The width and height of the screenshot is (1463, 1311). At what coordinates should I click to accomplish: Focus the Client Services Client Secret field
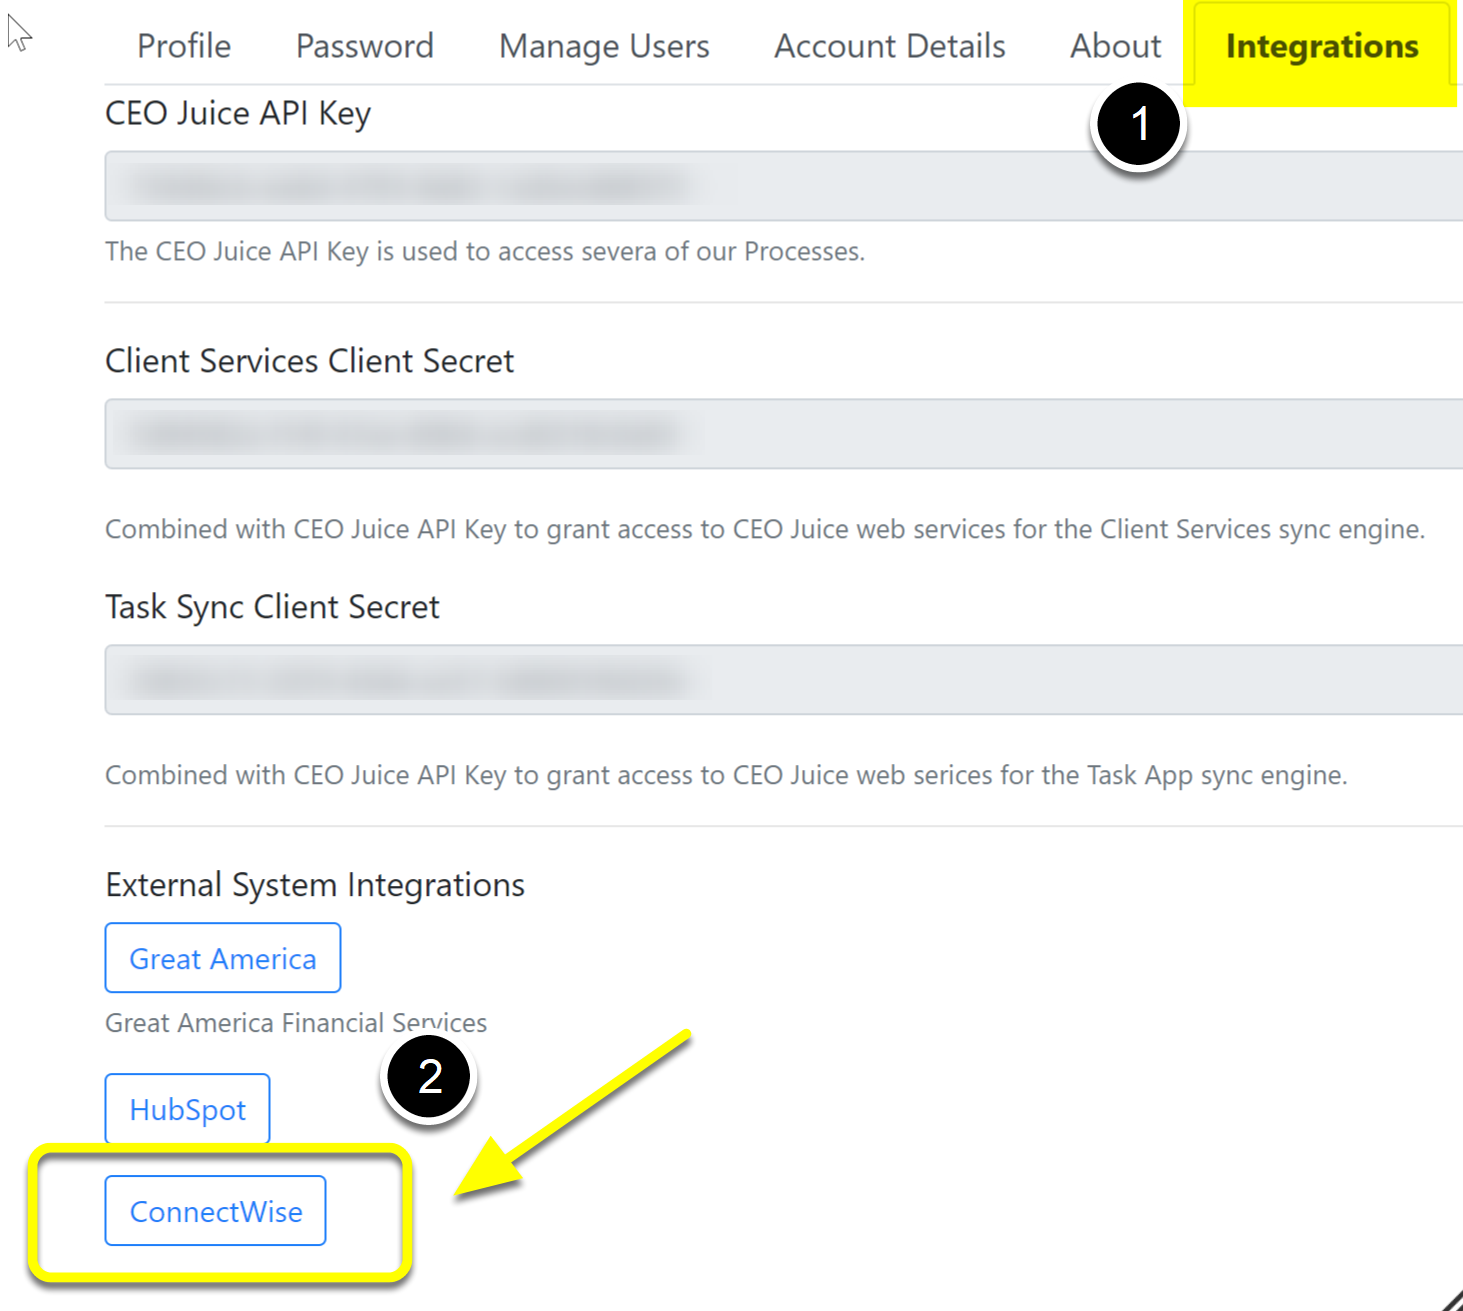[784, 434]
